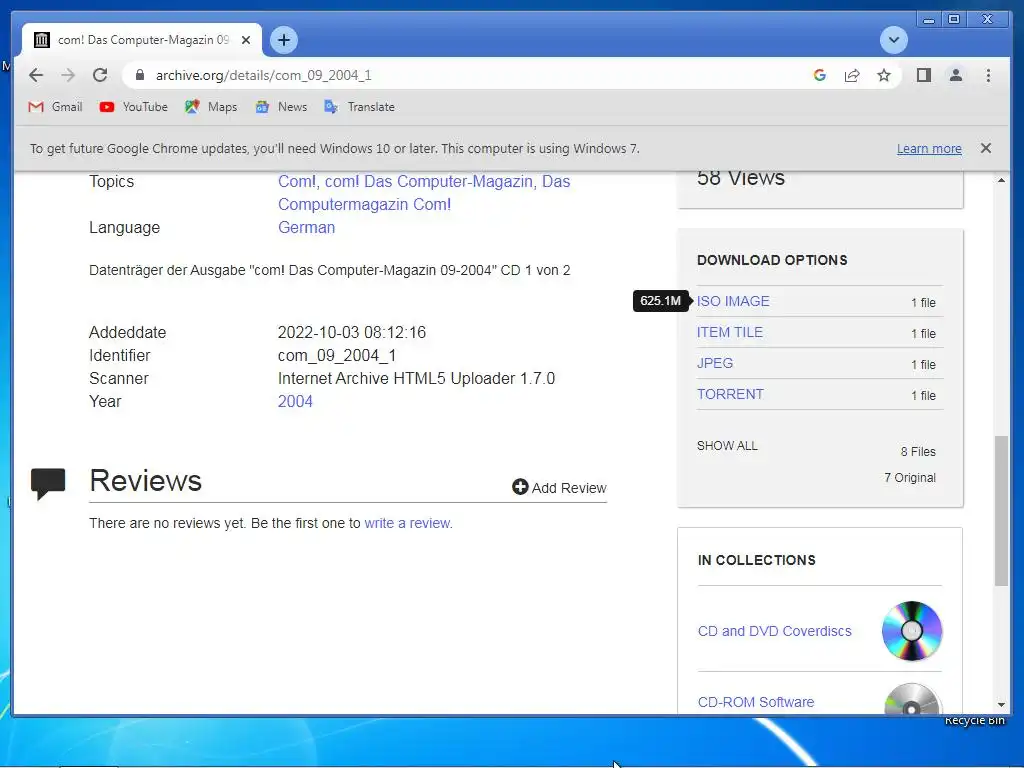Share this page icon
This screenshot has height=768, width=1024.
coord(852,75)
